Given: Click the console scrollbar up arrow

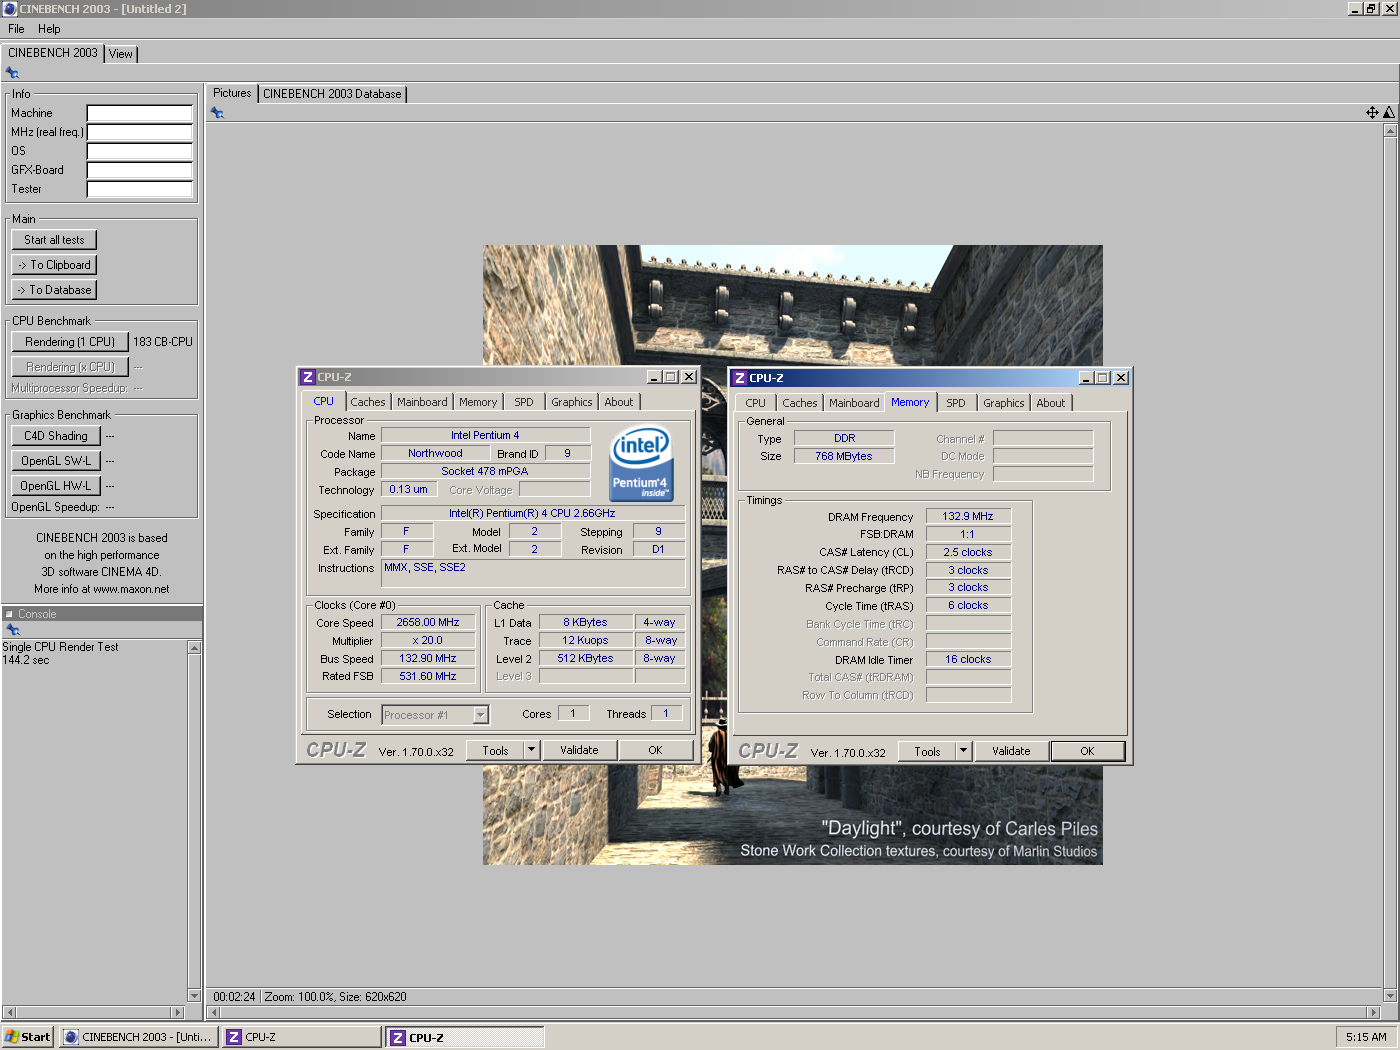Looking at the screenshot, I should click(x=194, y=648).
